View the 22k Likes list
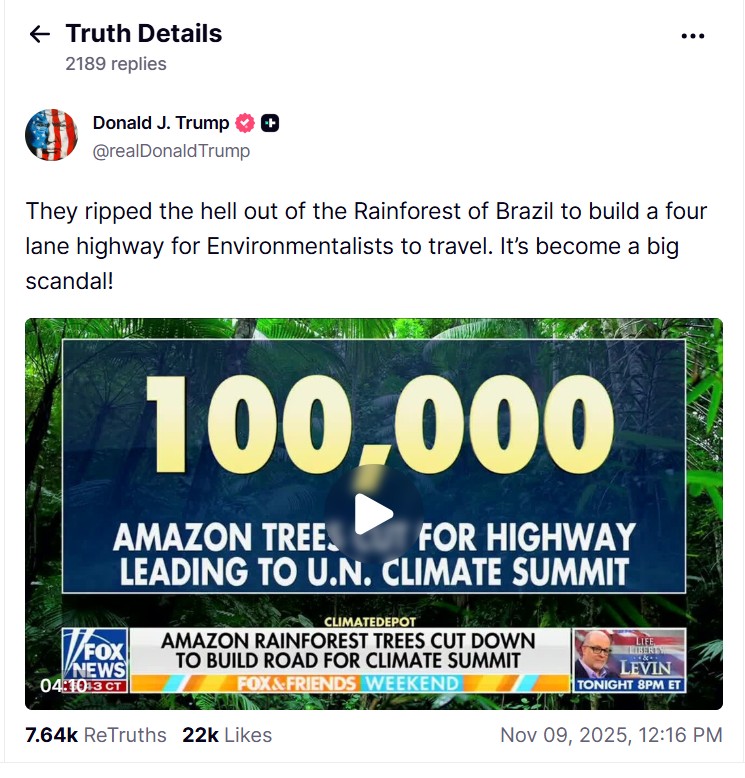Viewport: 745px width, 778px height. [227, 735]
